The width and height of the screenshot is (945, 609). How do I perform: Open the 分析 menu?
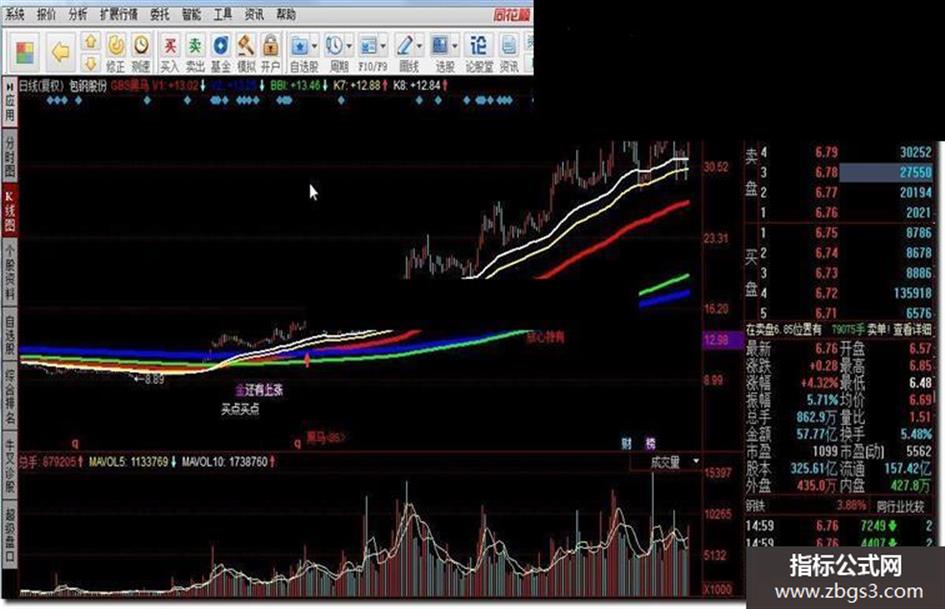click(77, 14)
